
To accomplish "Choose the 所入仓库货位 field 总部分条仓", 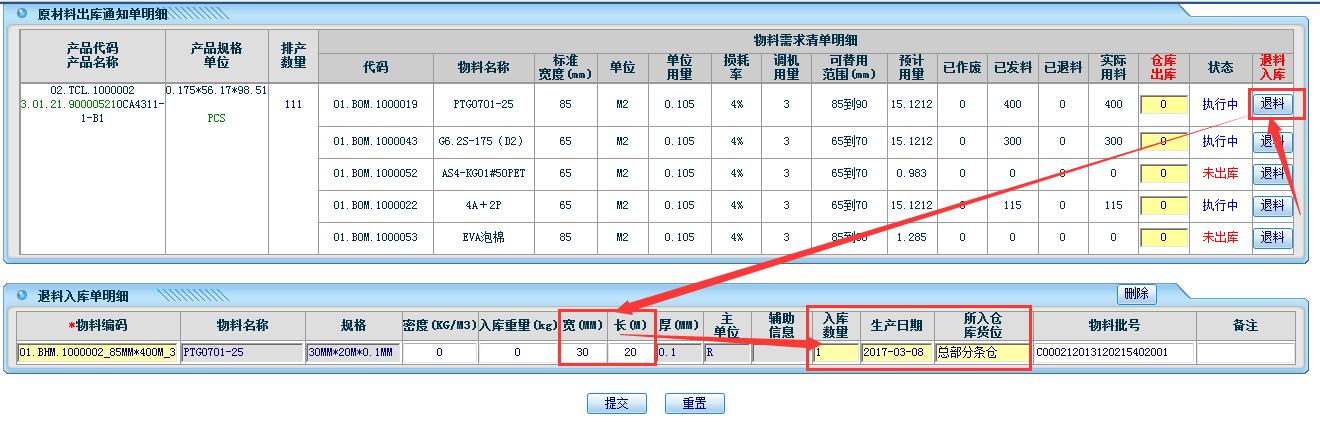I will [x=981, y=352].
